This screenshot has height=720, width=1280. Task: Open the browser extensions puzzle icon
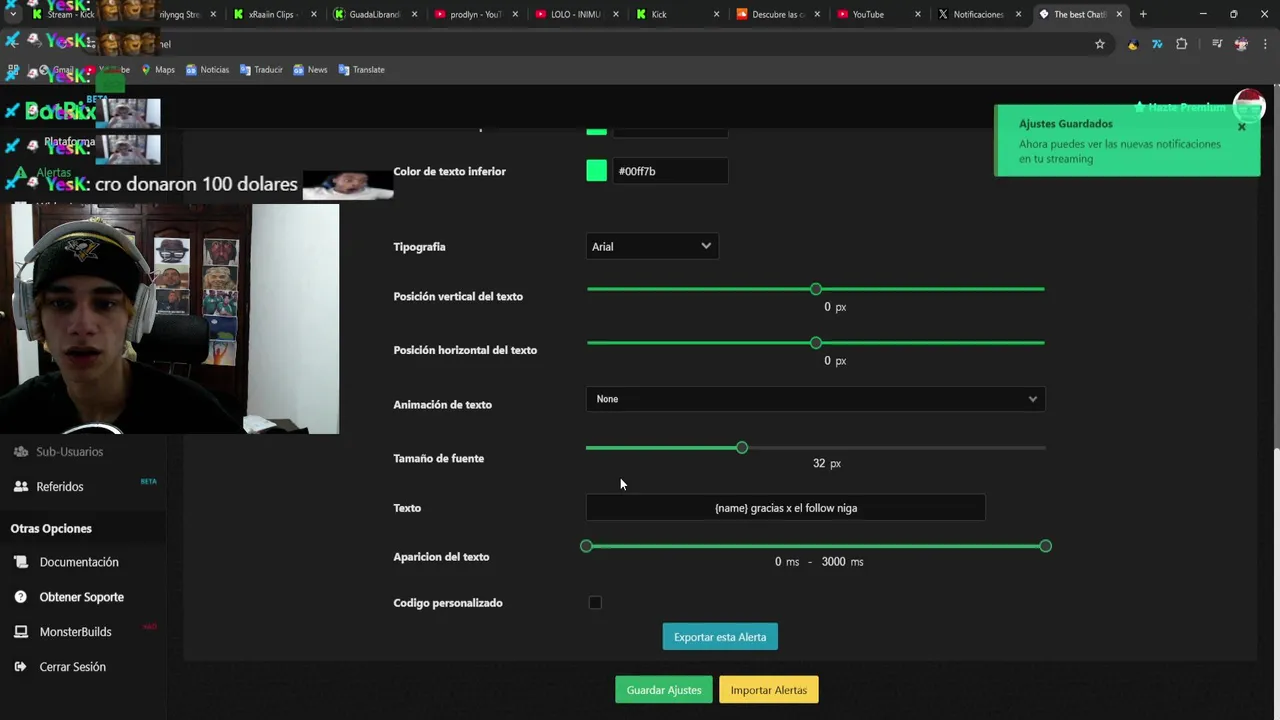coord(1182,44)
